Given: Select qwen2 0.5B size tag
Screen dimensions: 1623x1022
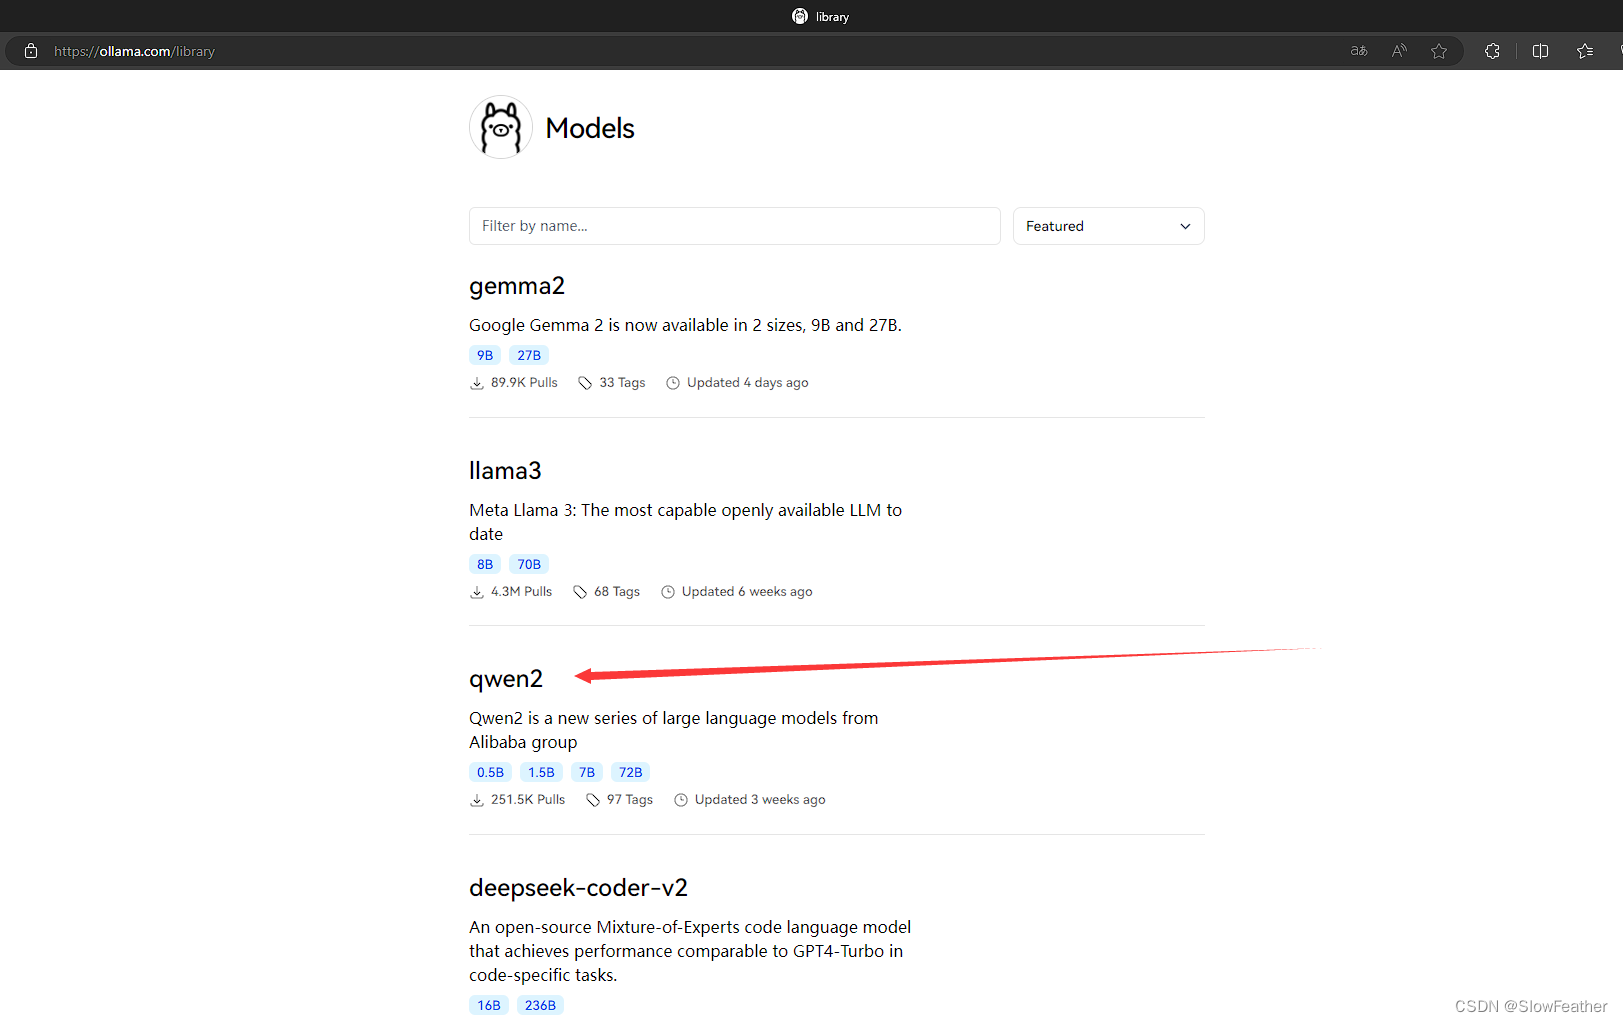Looking at the screenshot, I should point(490,772).
